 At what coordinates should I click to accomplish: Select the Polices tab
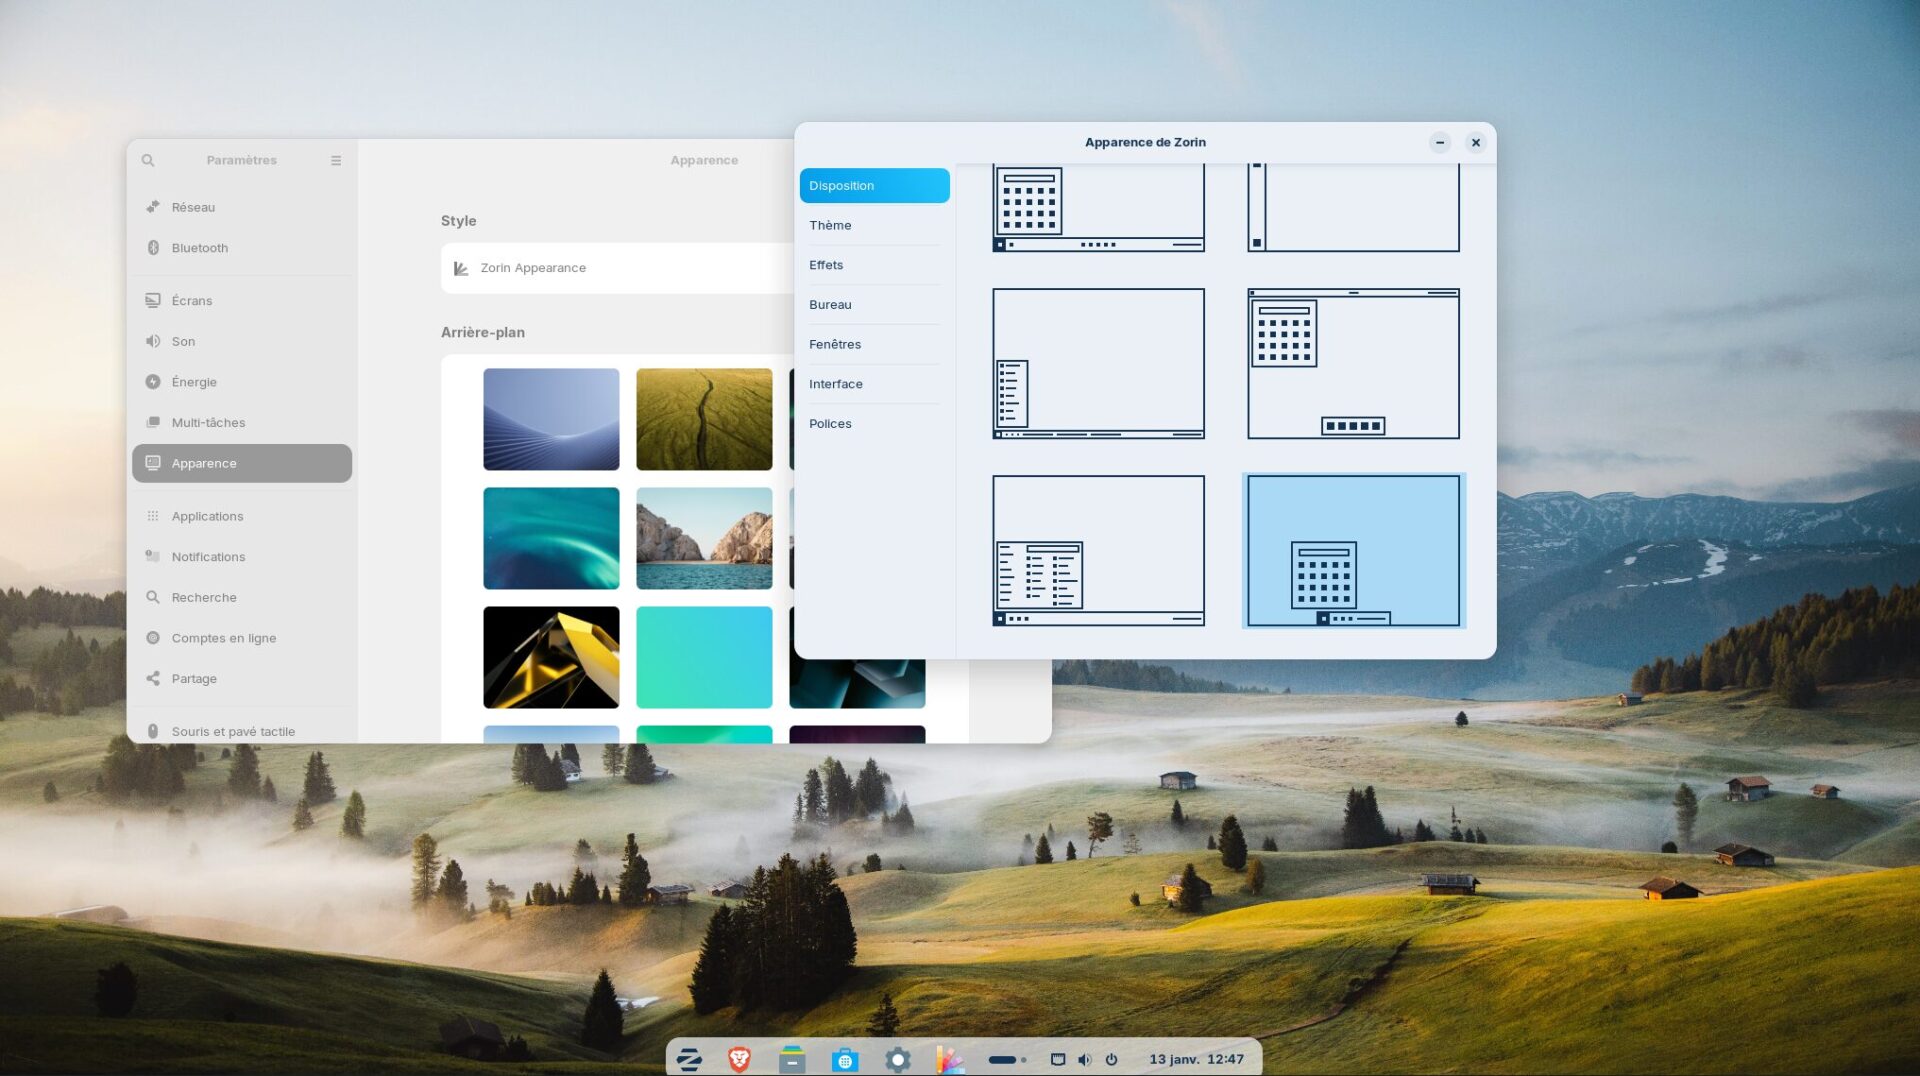pos(830,424)
